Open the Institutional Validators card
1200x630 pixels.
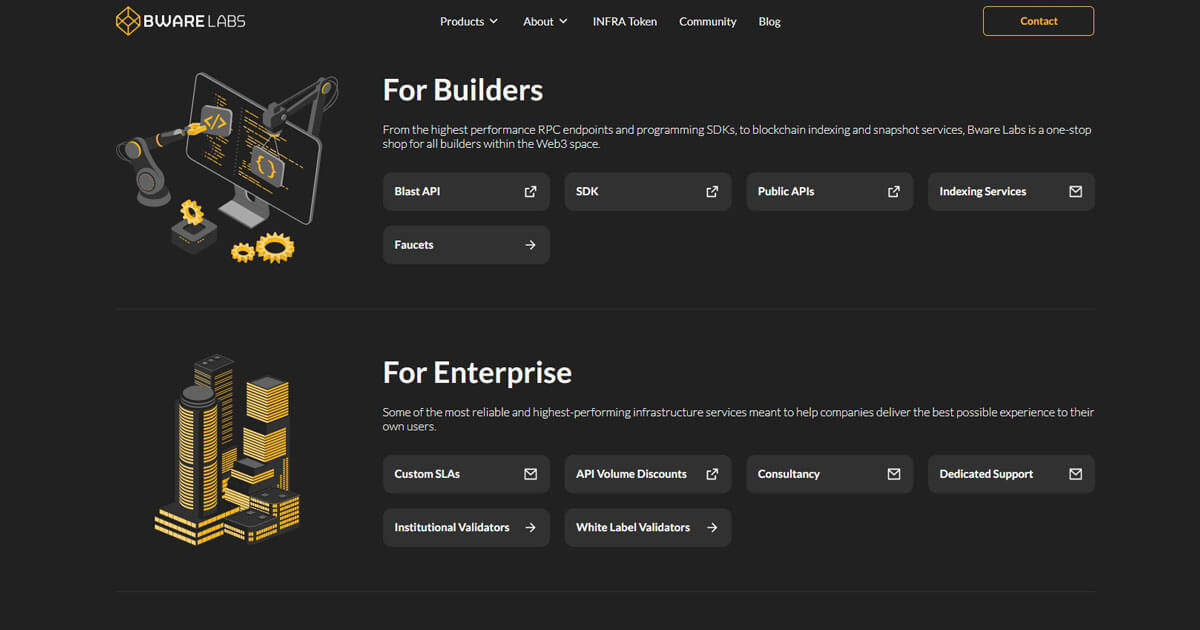click(466, 527)
